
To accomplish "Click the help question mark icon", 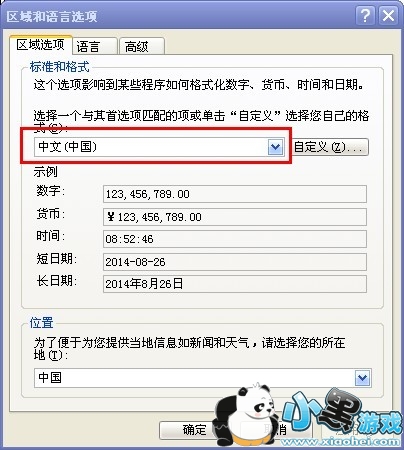I will coord(365,16).
